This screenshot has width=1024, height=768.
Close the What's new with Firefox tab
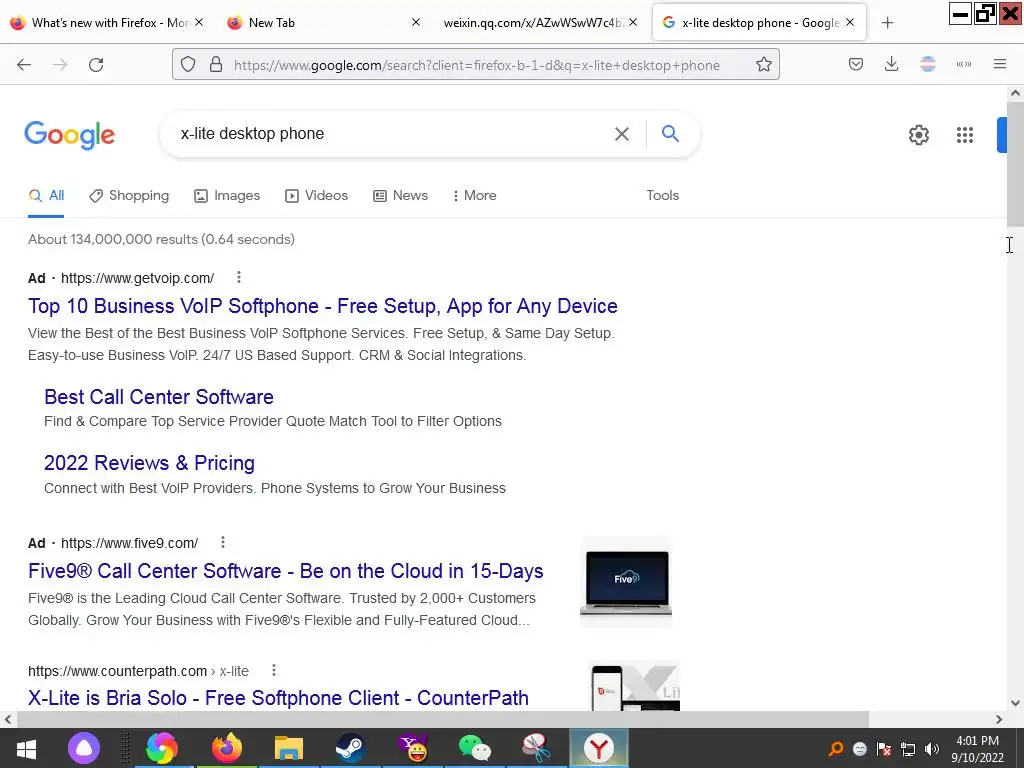point(199,22)
